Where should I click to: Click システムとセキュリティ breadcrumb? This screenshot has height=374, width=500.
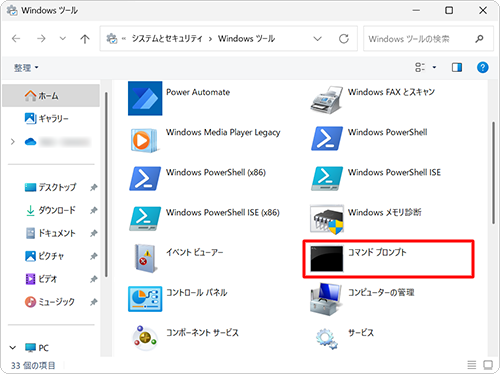pyautogui.click(x=167, y=39)
